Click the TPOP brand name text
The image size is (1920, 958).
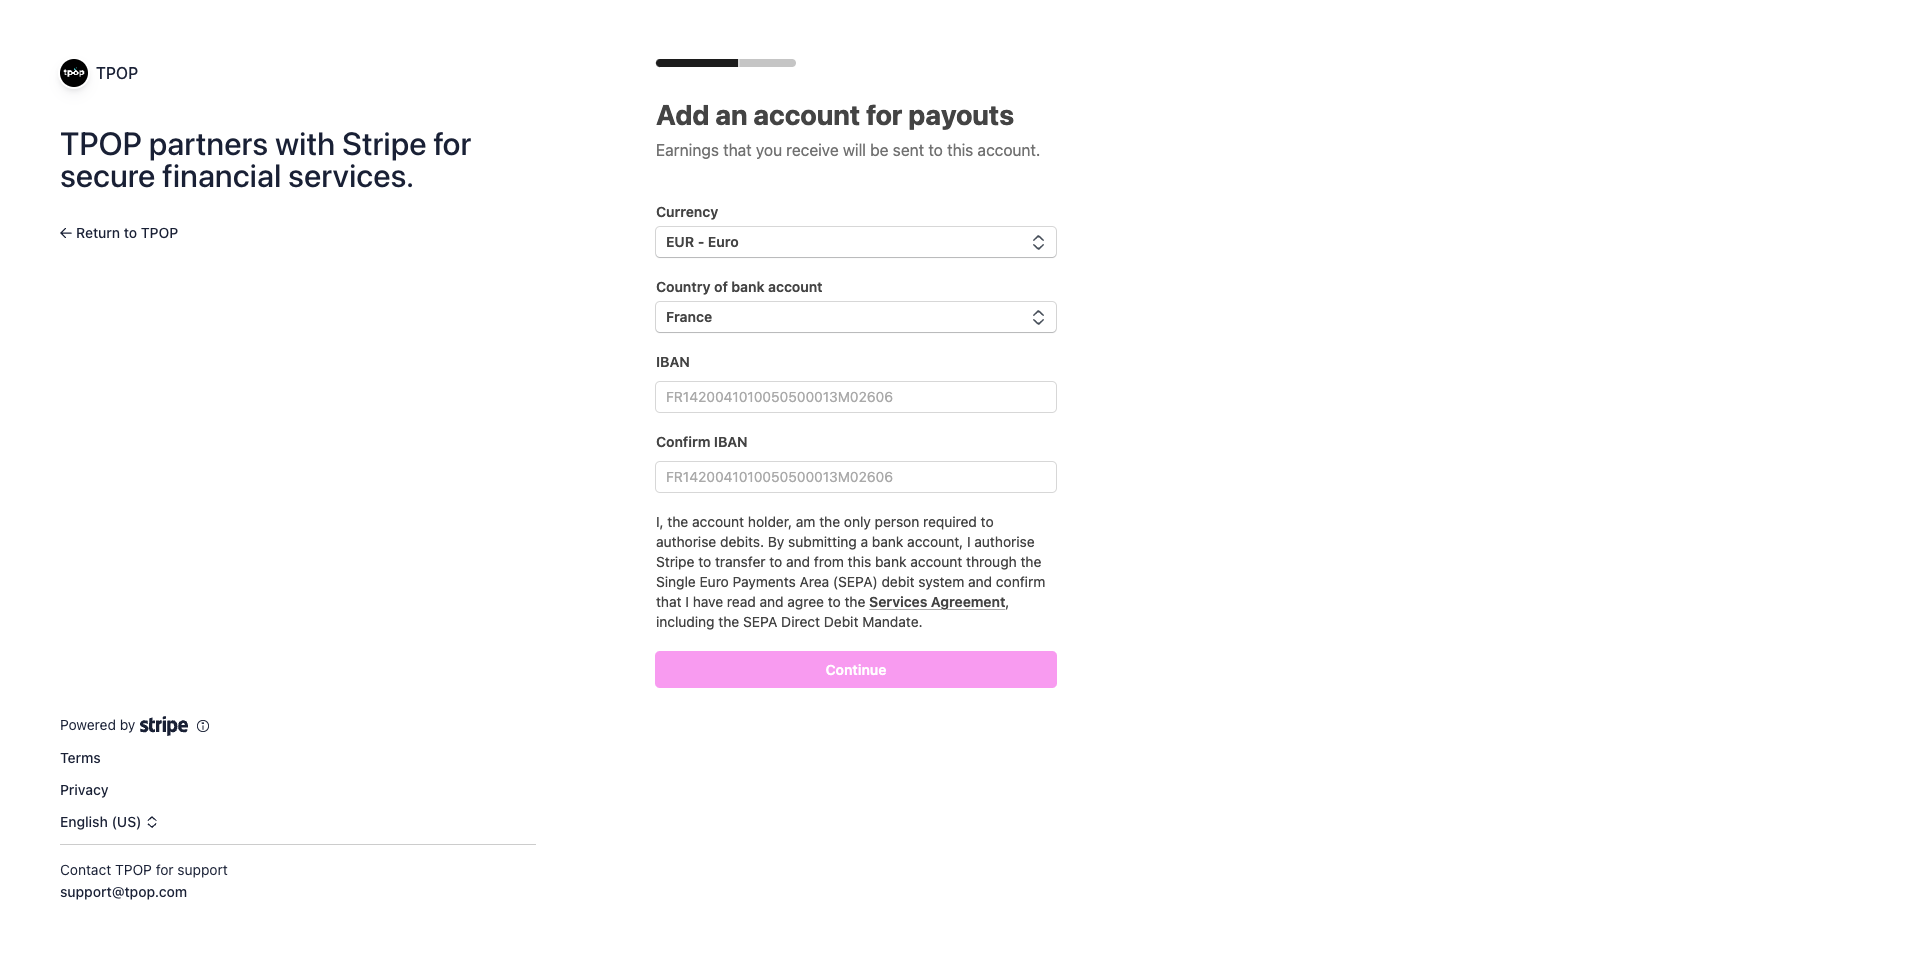point(117,73)
